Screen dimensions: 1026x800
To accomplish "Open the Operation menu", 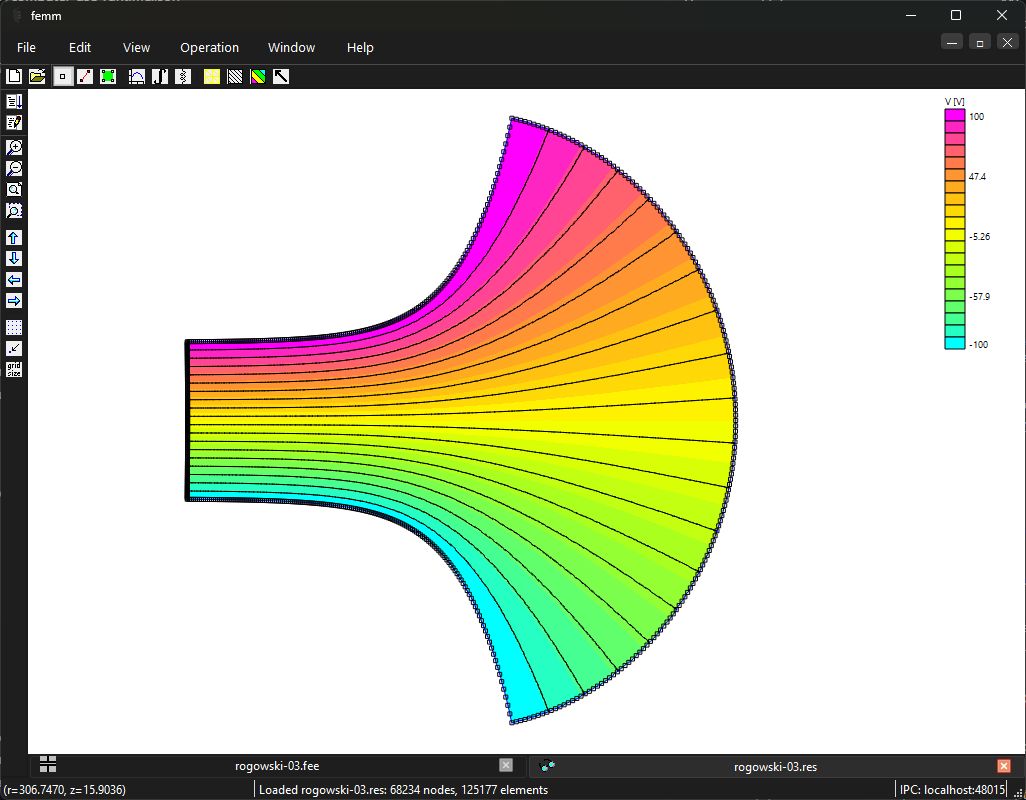I will coord(209,48).
